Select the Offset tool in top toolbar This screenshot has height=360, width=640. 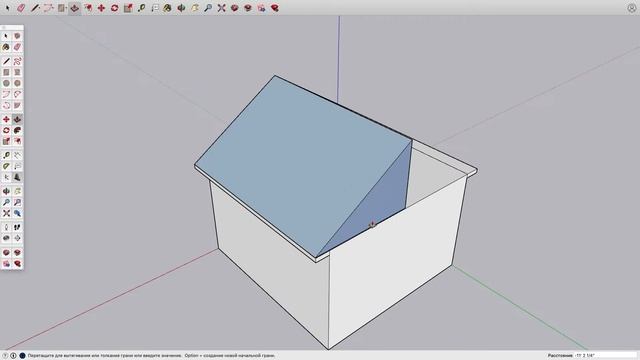click(x=88, y=8)
